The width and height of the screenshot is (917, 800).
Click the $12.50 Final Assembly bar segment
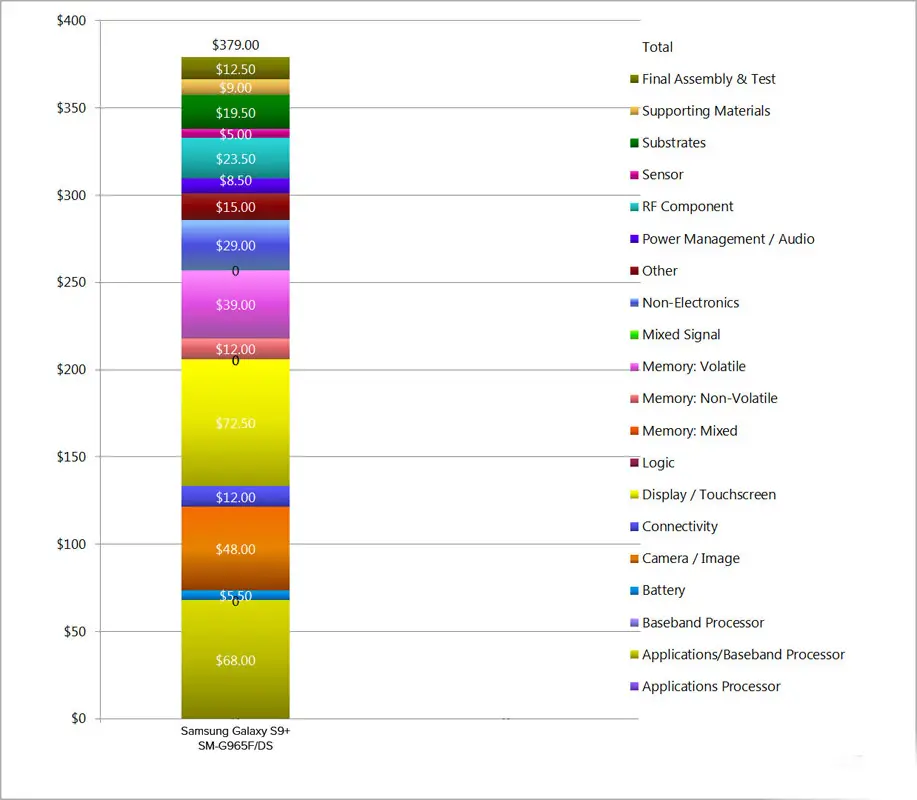tap(235, 68)
